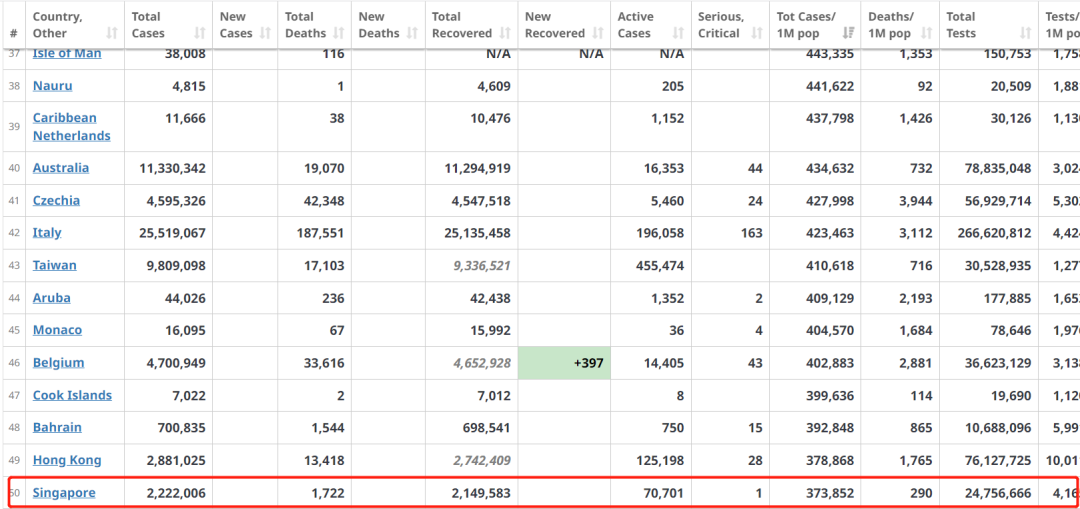Select Taiwan total recovered 9,336,521
The height and width of the screenshot is (509, 1080).
point(481,265)
